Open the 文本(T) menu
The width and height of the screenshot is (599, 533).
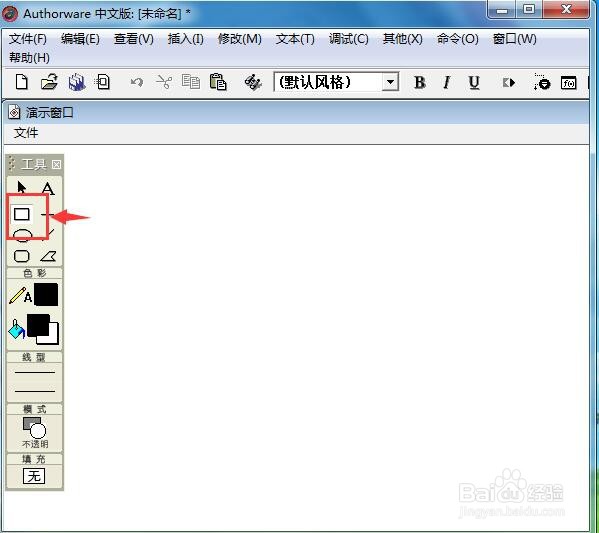[295, 39]
